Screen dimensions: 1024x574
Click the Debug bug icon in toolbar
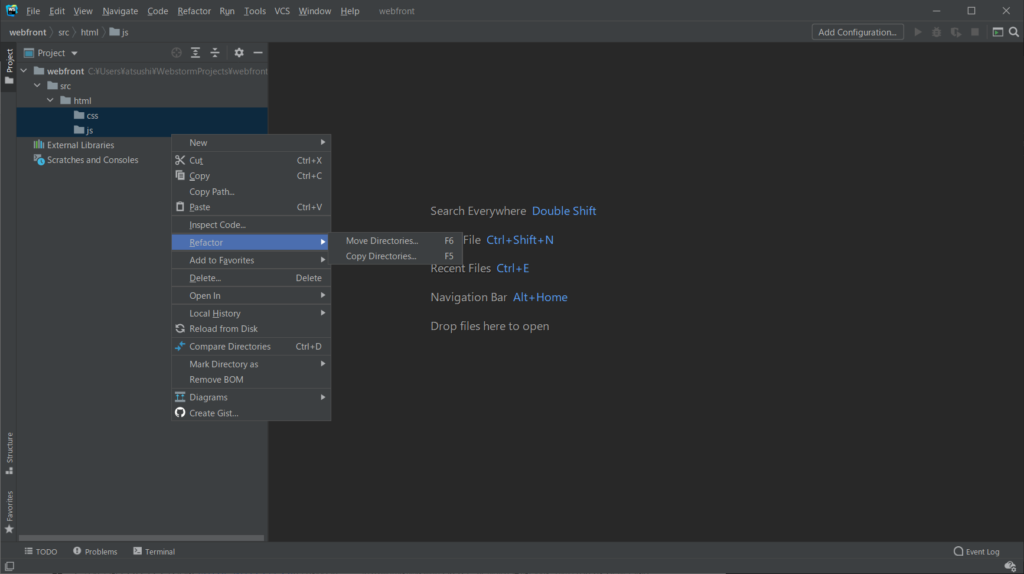pos(936,32)
